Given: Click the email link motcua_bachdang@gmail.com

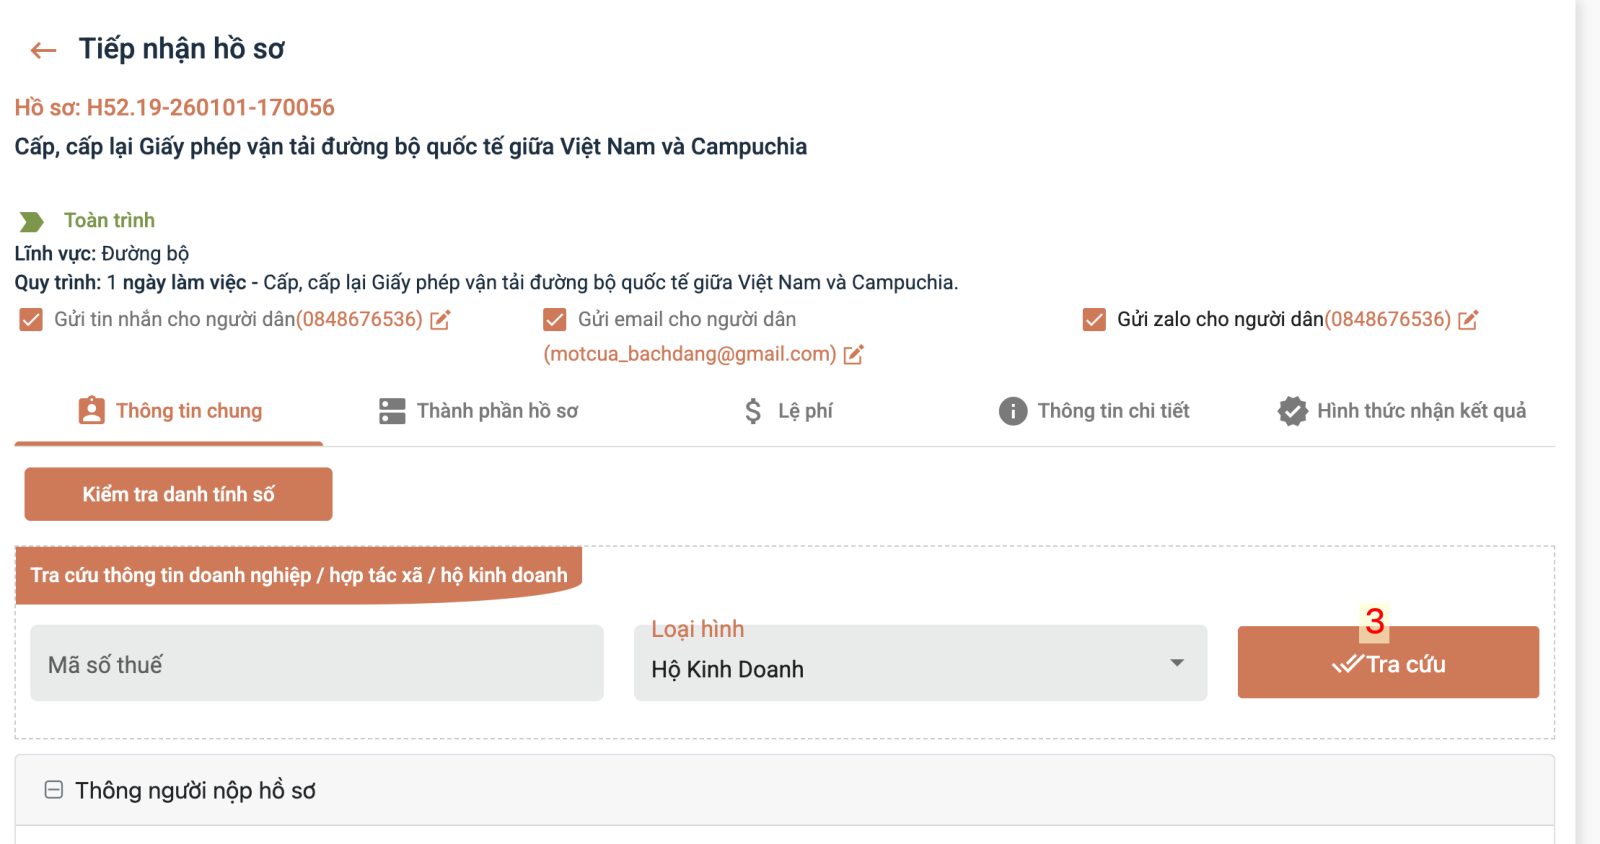Looking at the screenshot, I should click(x=690, y=354).
